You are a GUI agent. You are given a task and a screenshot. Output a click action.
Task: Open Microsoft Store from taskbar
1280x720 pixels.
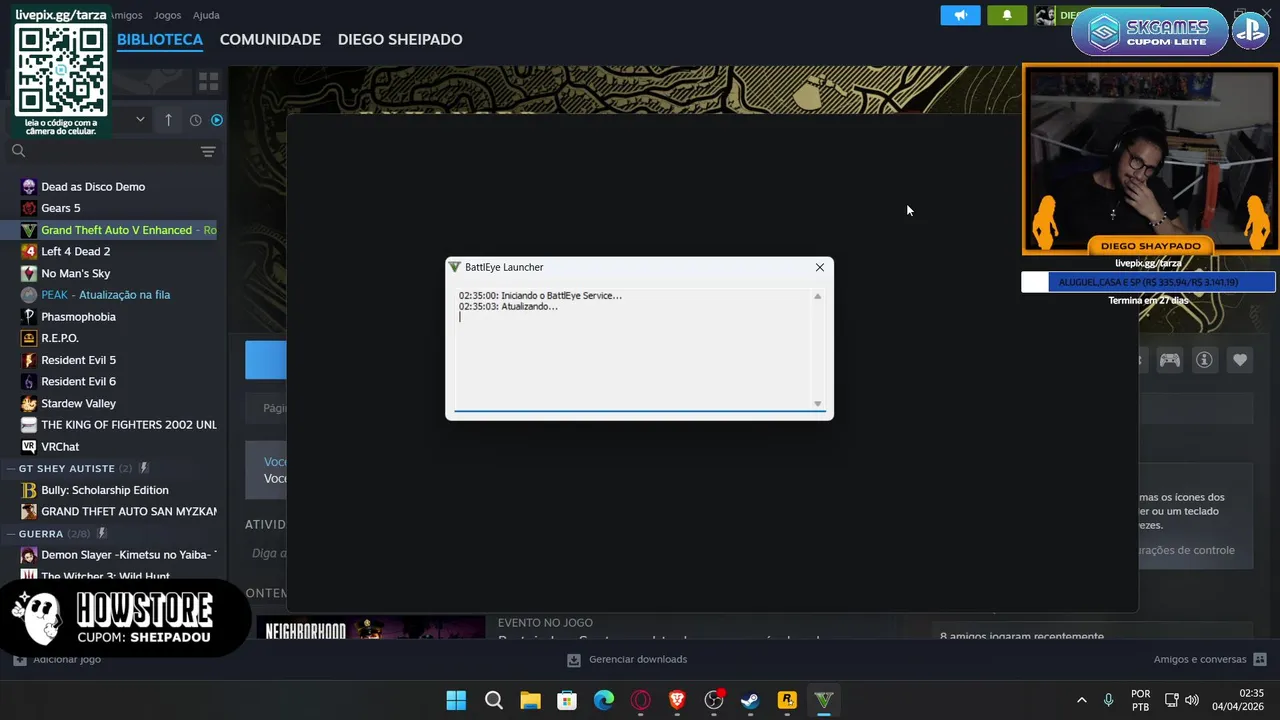click(567, 700)
